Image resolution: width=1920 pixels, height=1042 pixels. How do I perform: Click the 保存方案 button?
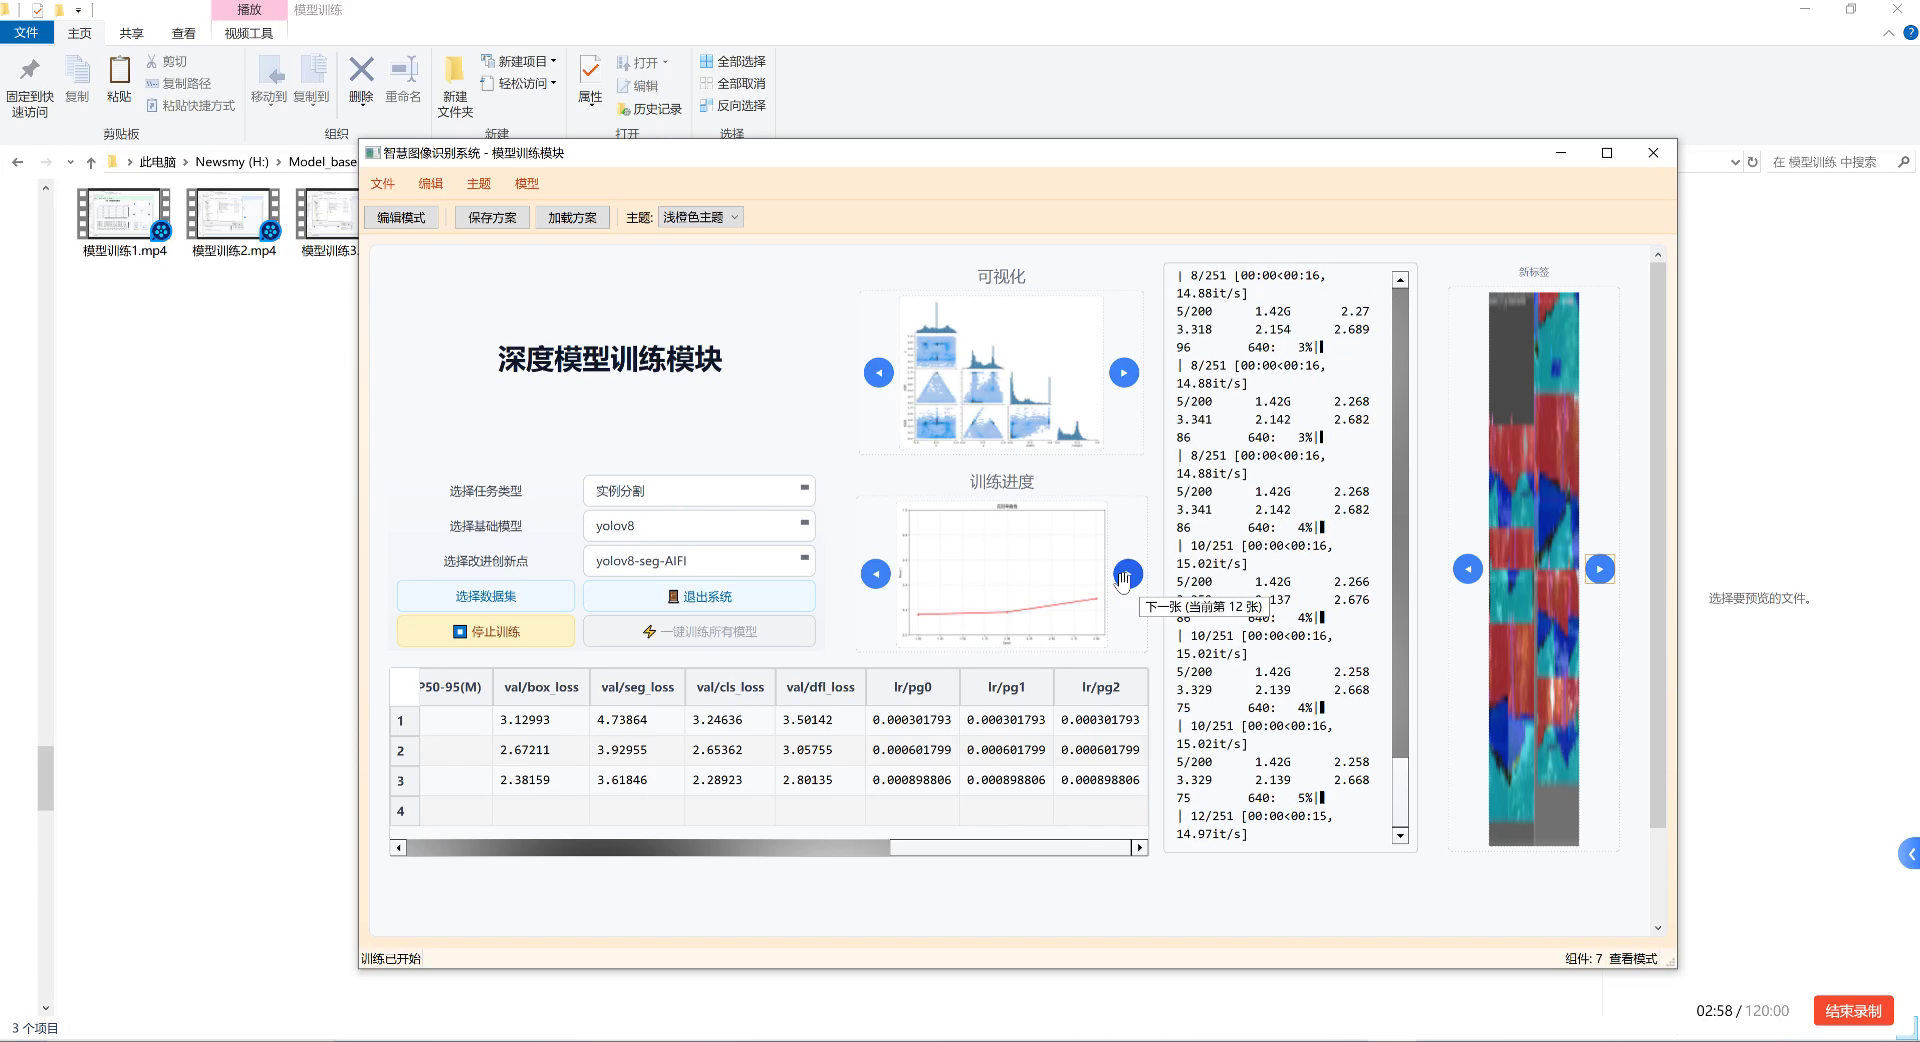click(x=492, y=217)
